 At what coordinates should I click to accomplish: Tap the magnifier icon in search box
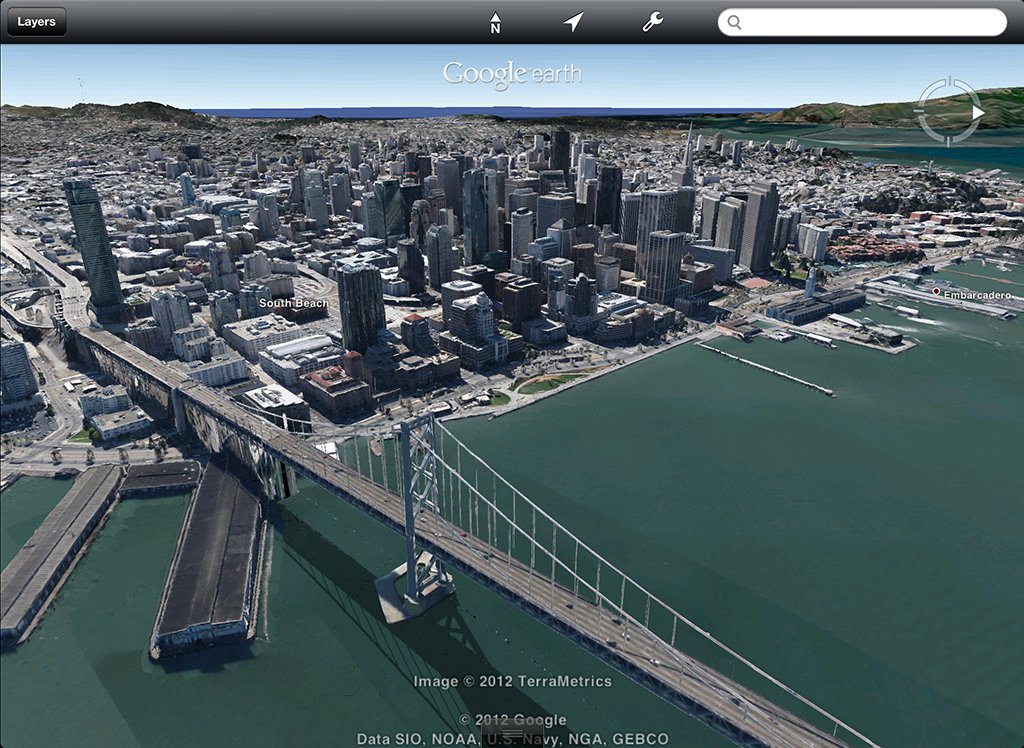735,23
